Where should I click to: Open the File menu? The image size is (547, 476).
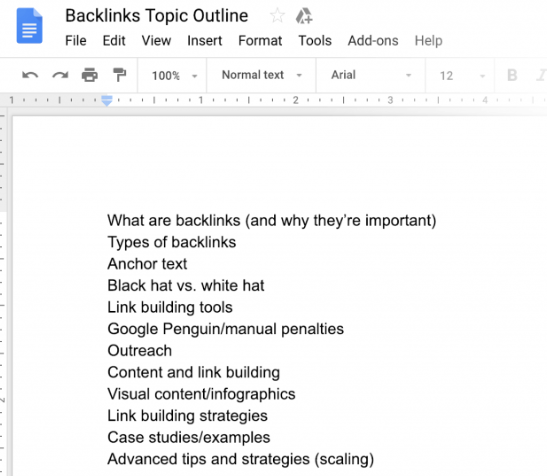76,41
